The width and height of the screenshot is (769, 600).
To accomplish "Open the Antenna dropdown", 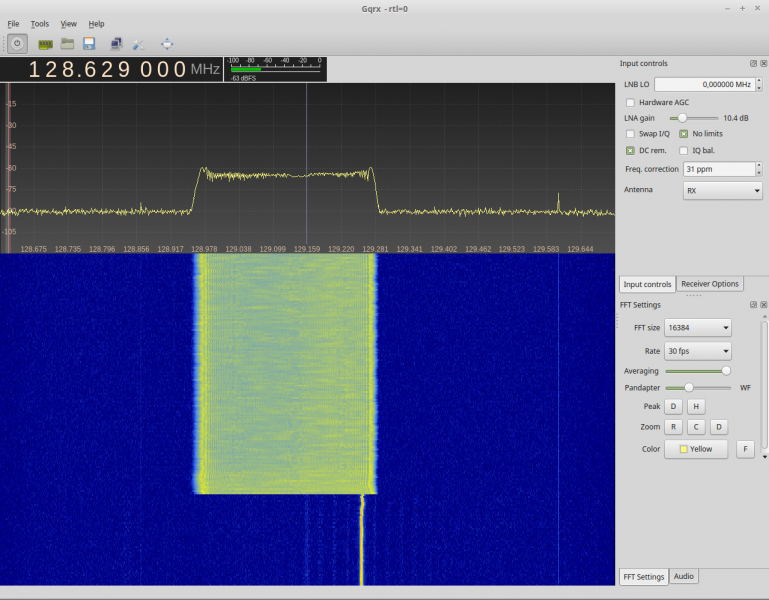I will click(722, 190).
